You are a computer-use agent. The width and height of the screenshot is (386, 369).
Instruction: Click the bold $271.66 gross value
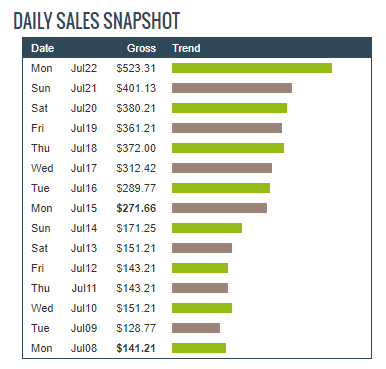pos(136,208)
